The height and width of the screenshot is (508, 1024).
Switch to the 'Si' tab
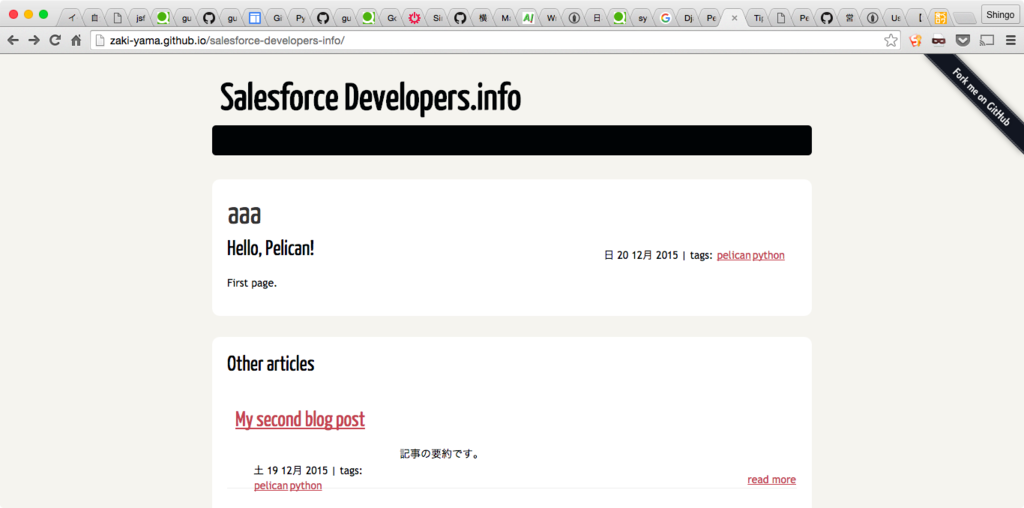tap(437, 18)
